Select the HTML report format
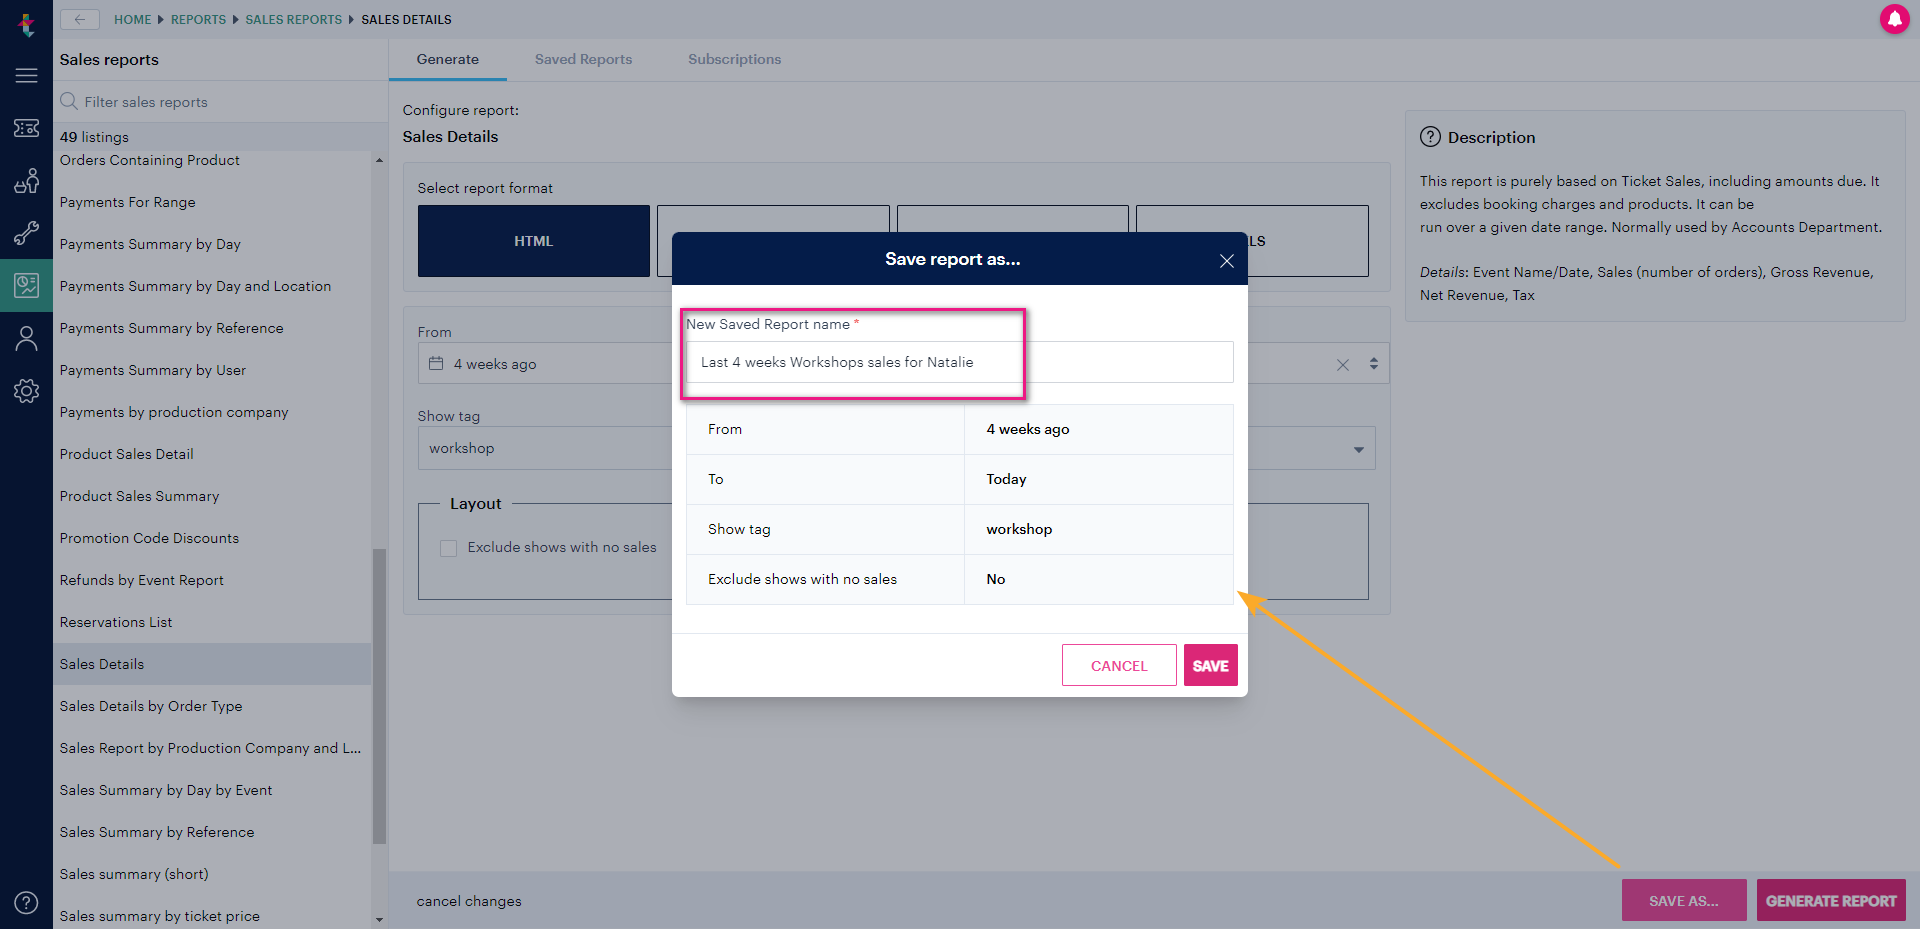Image resolution: width=1920 pixels, height=929 pixels. pyautogui.click(x=534, y=241)
